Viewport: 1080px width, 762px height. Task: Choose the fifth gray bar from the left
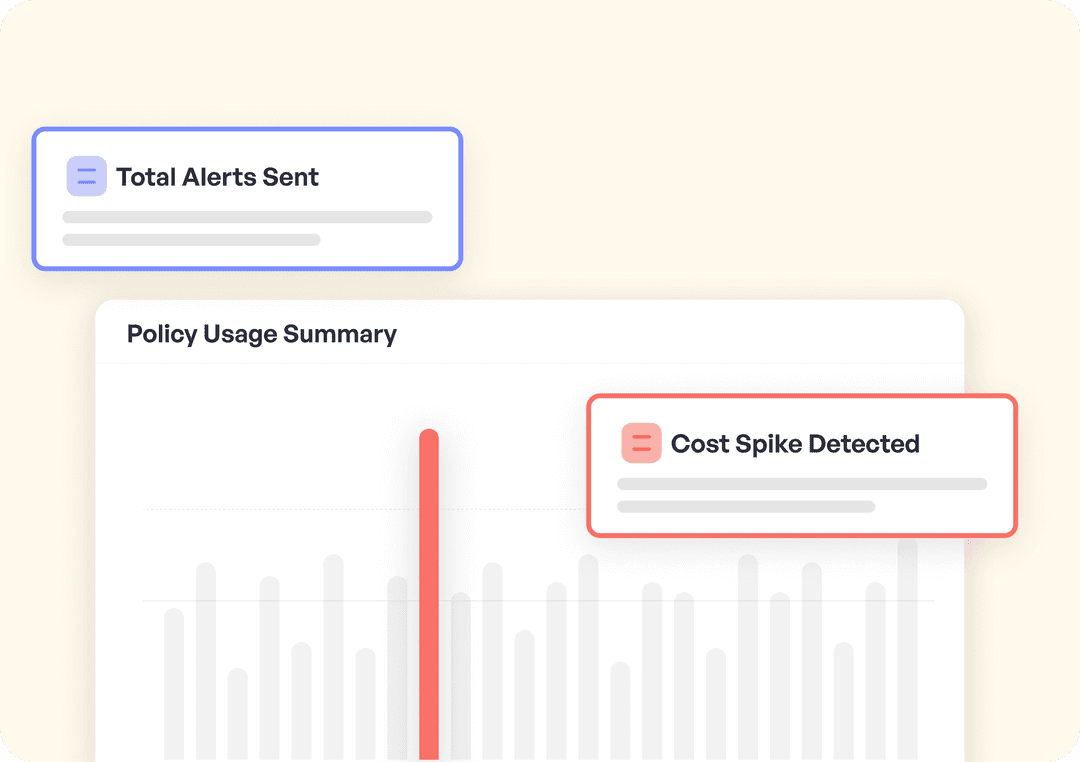pos(302,701)
